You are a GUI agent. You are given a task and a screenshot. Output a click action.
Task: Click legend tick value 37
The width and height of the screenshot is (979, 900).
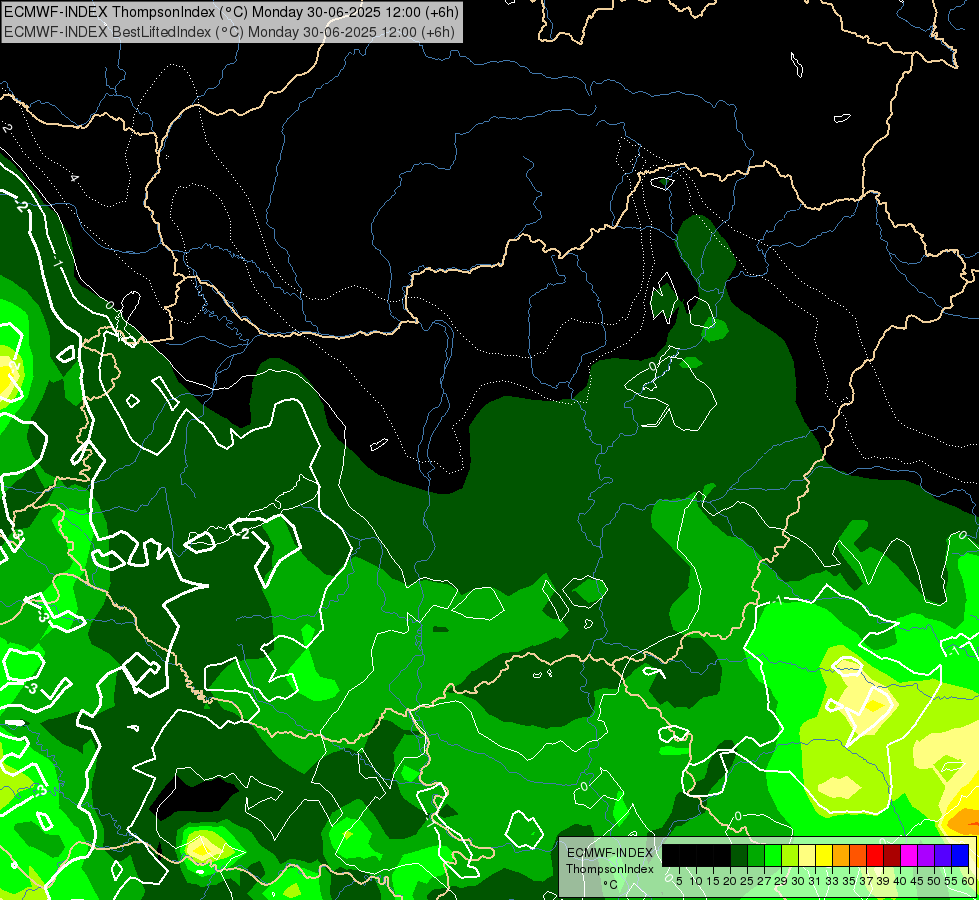[867, 881]
